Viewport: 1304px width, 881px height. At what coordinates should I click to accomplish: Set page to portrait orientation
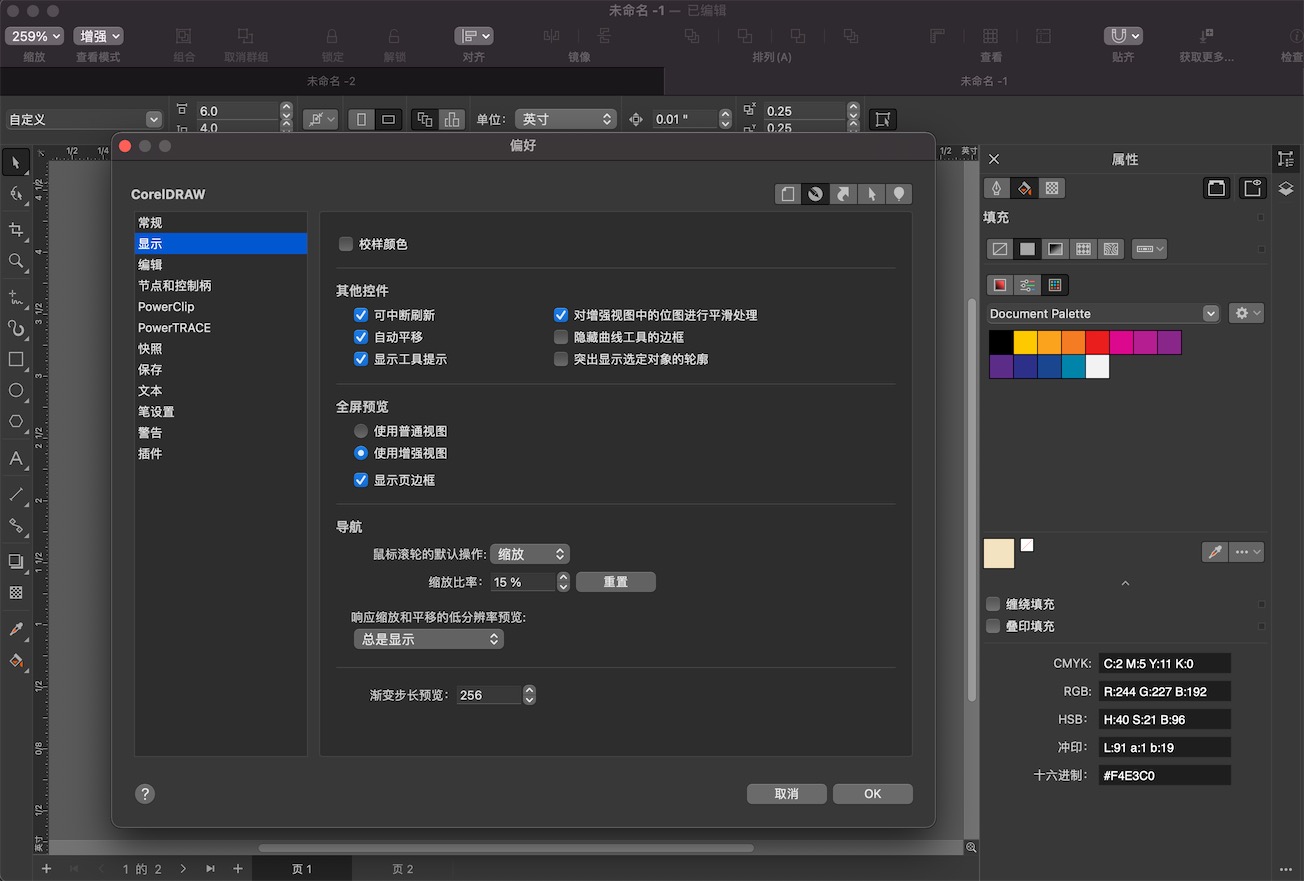[x=361, y=119]
